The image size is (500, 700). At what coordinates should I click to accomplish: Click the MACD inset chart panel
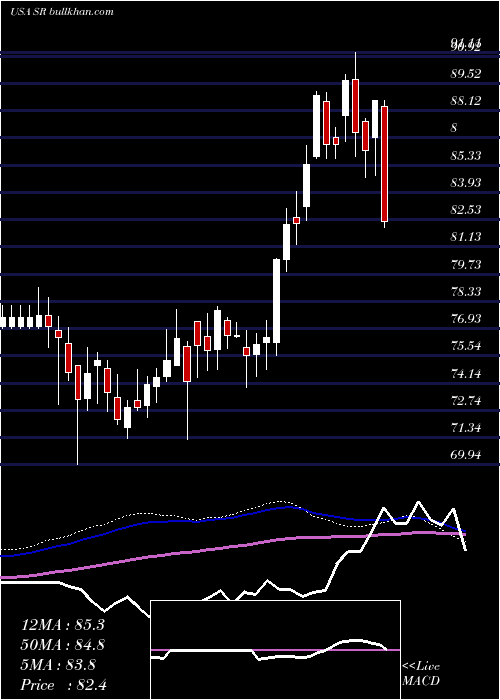tap(275, 650)
